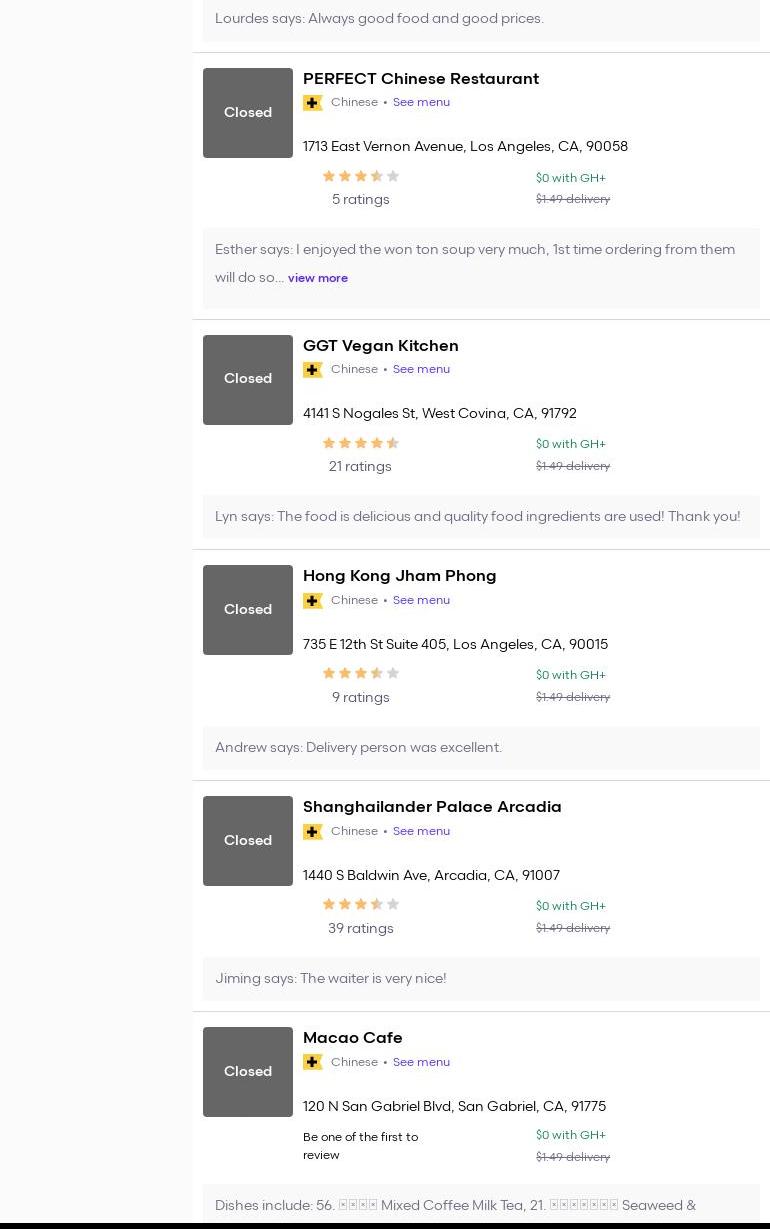Click GH+ badge icon under Hong Kong Jham Phong
This screenshot has width=770, height=1229.
coord(313,601)
